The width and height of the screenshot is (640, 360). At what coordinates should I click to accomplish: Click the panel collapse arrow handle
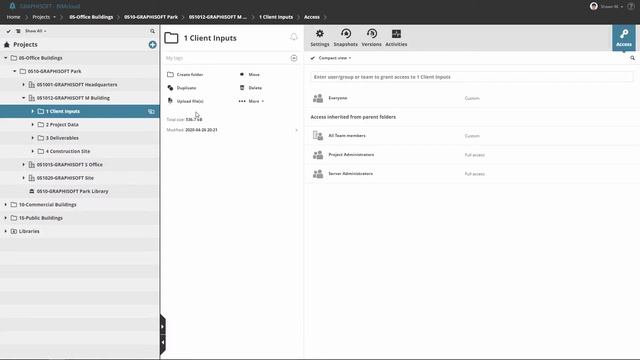pyautogui.click(x=162, y=342)
